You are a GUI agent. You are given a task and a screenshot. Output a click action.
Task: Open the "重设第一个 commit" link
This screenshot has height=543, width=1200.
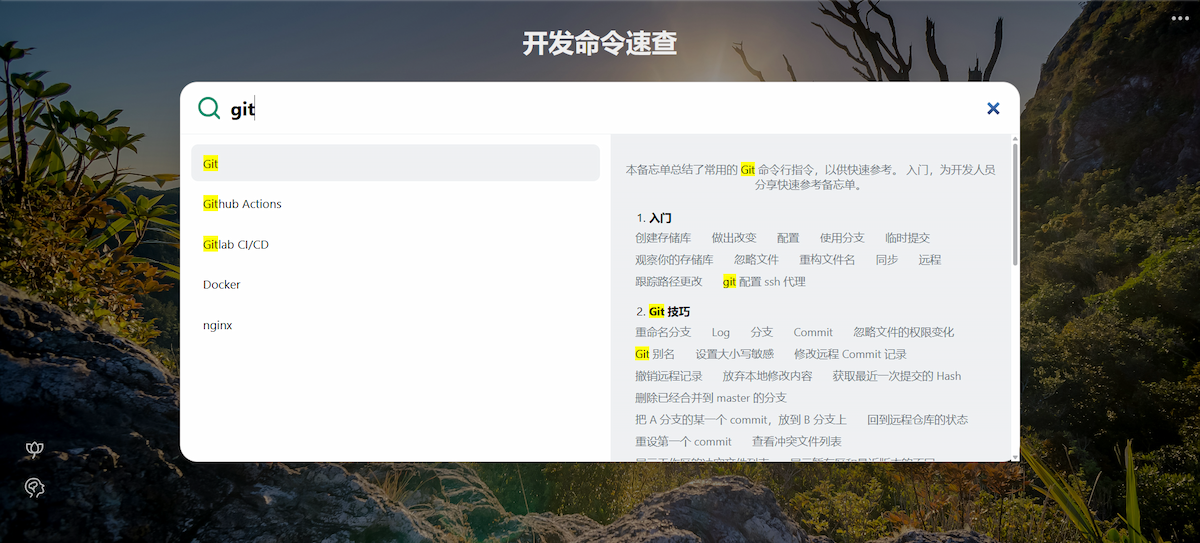(x=683, y=442)
